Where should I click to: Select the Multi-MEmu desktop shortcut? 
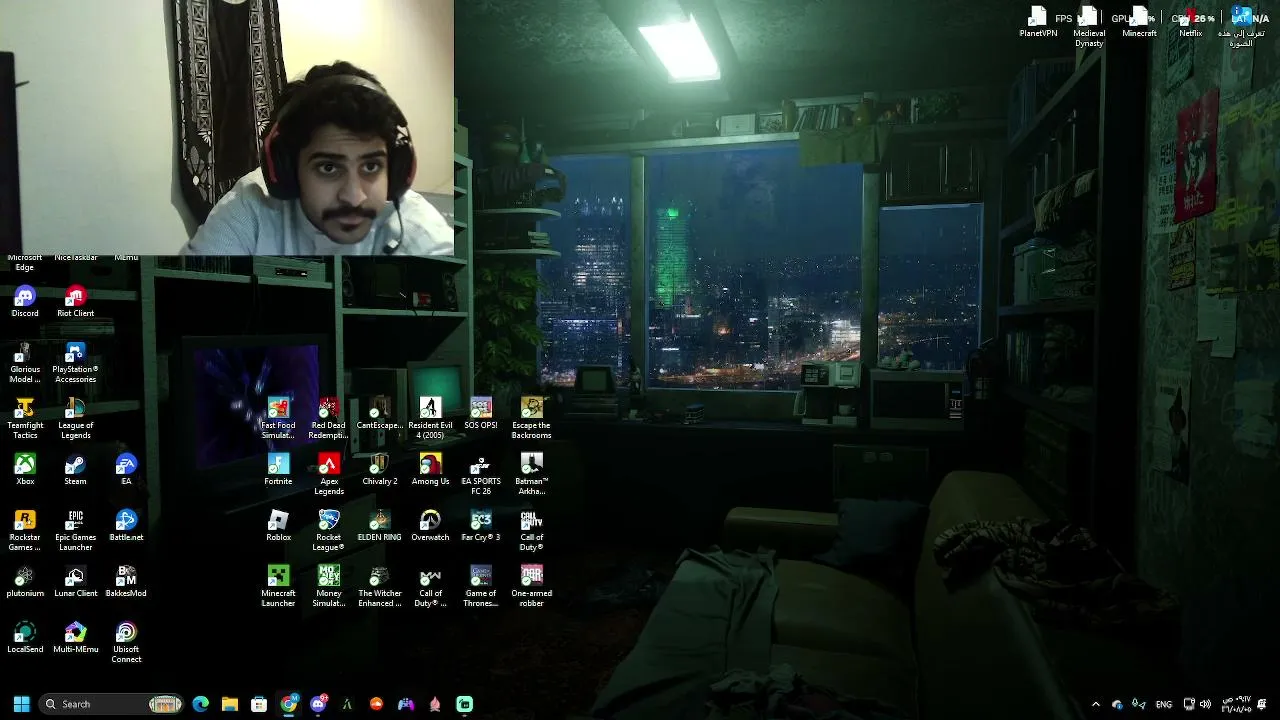click(75, 638)
